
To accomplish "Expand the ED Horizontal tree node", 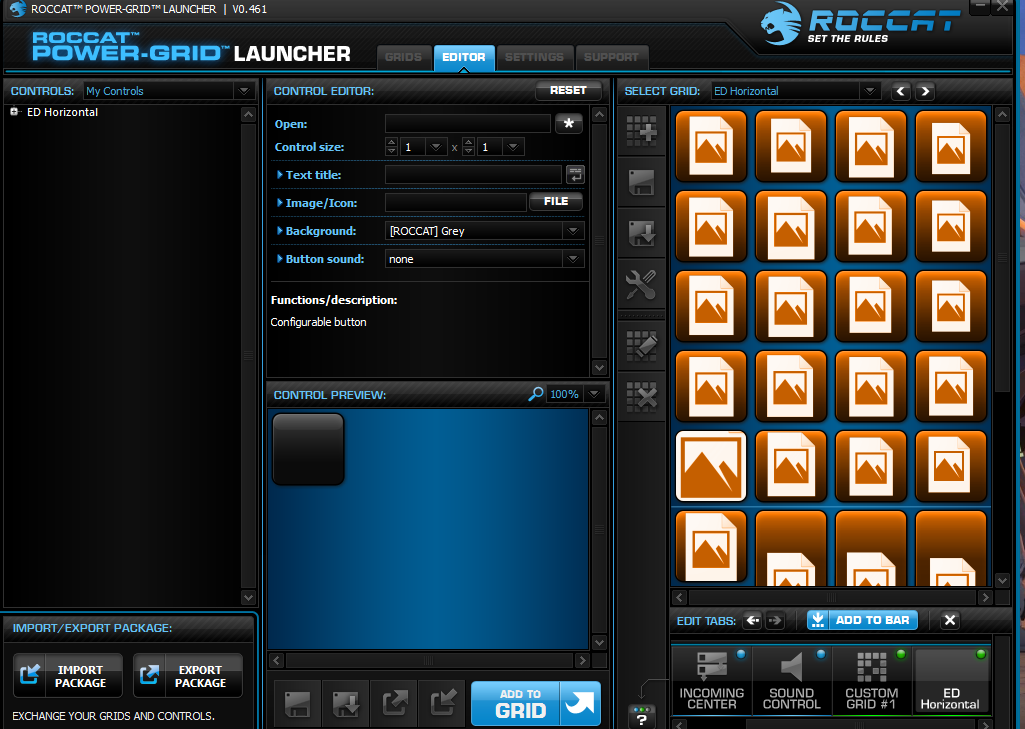I will tap(14, 112).
